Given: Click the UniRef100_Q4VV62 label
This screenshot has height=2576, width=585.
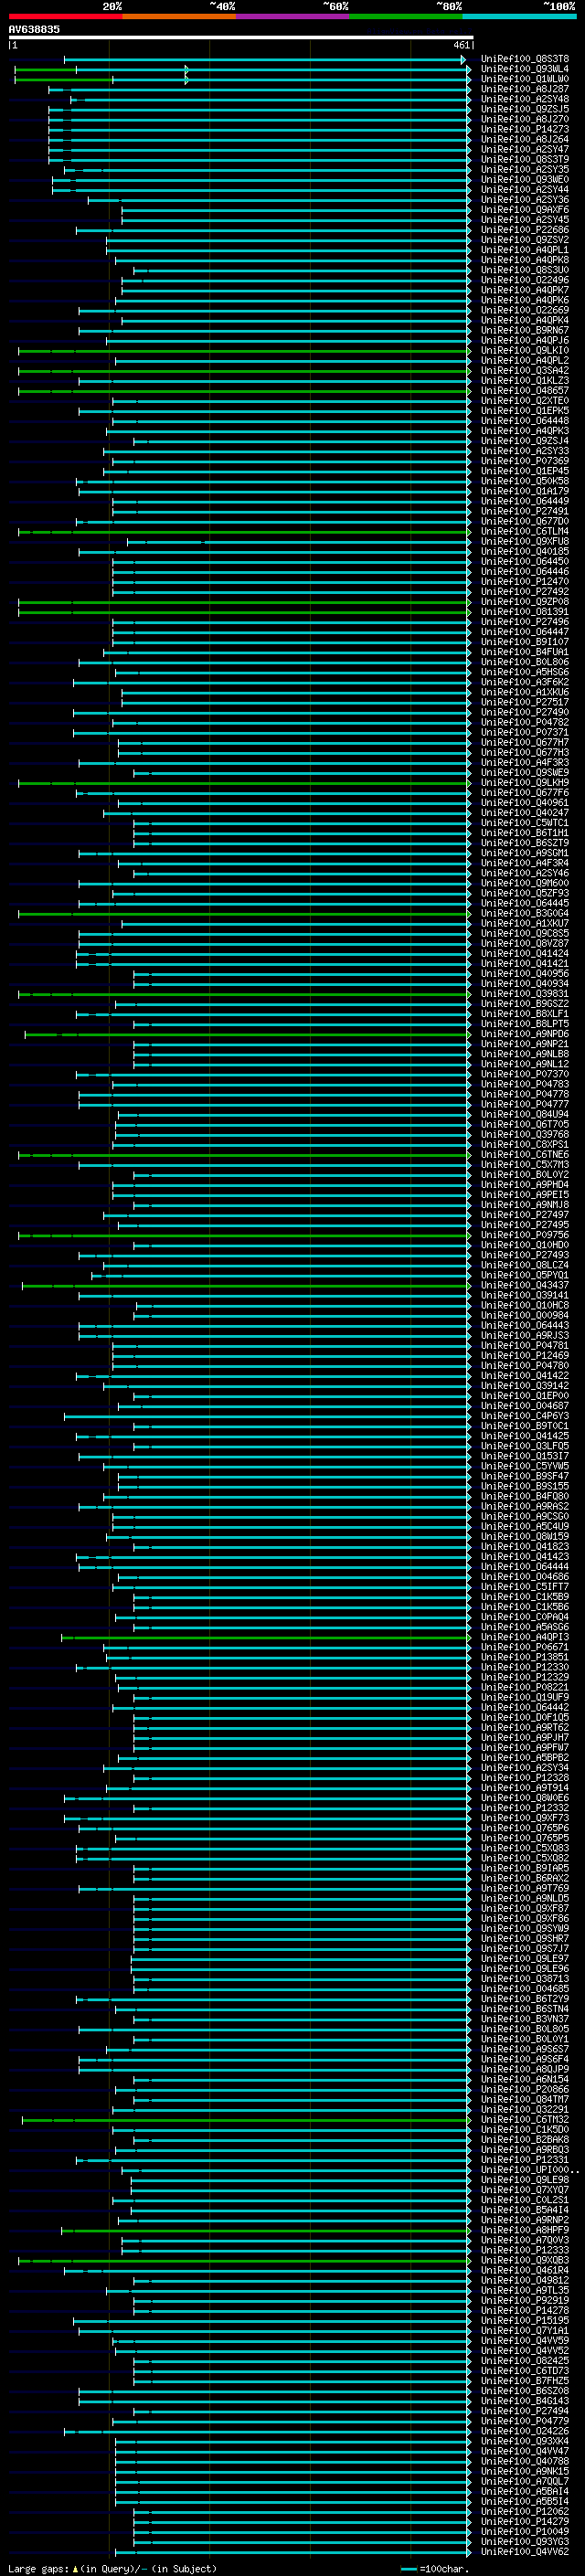Looking at the screenshot, I should [524, 2551].
